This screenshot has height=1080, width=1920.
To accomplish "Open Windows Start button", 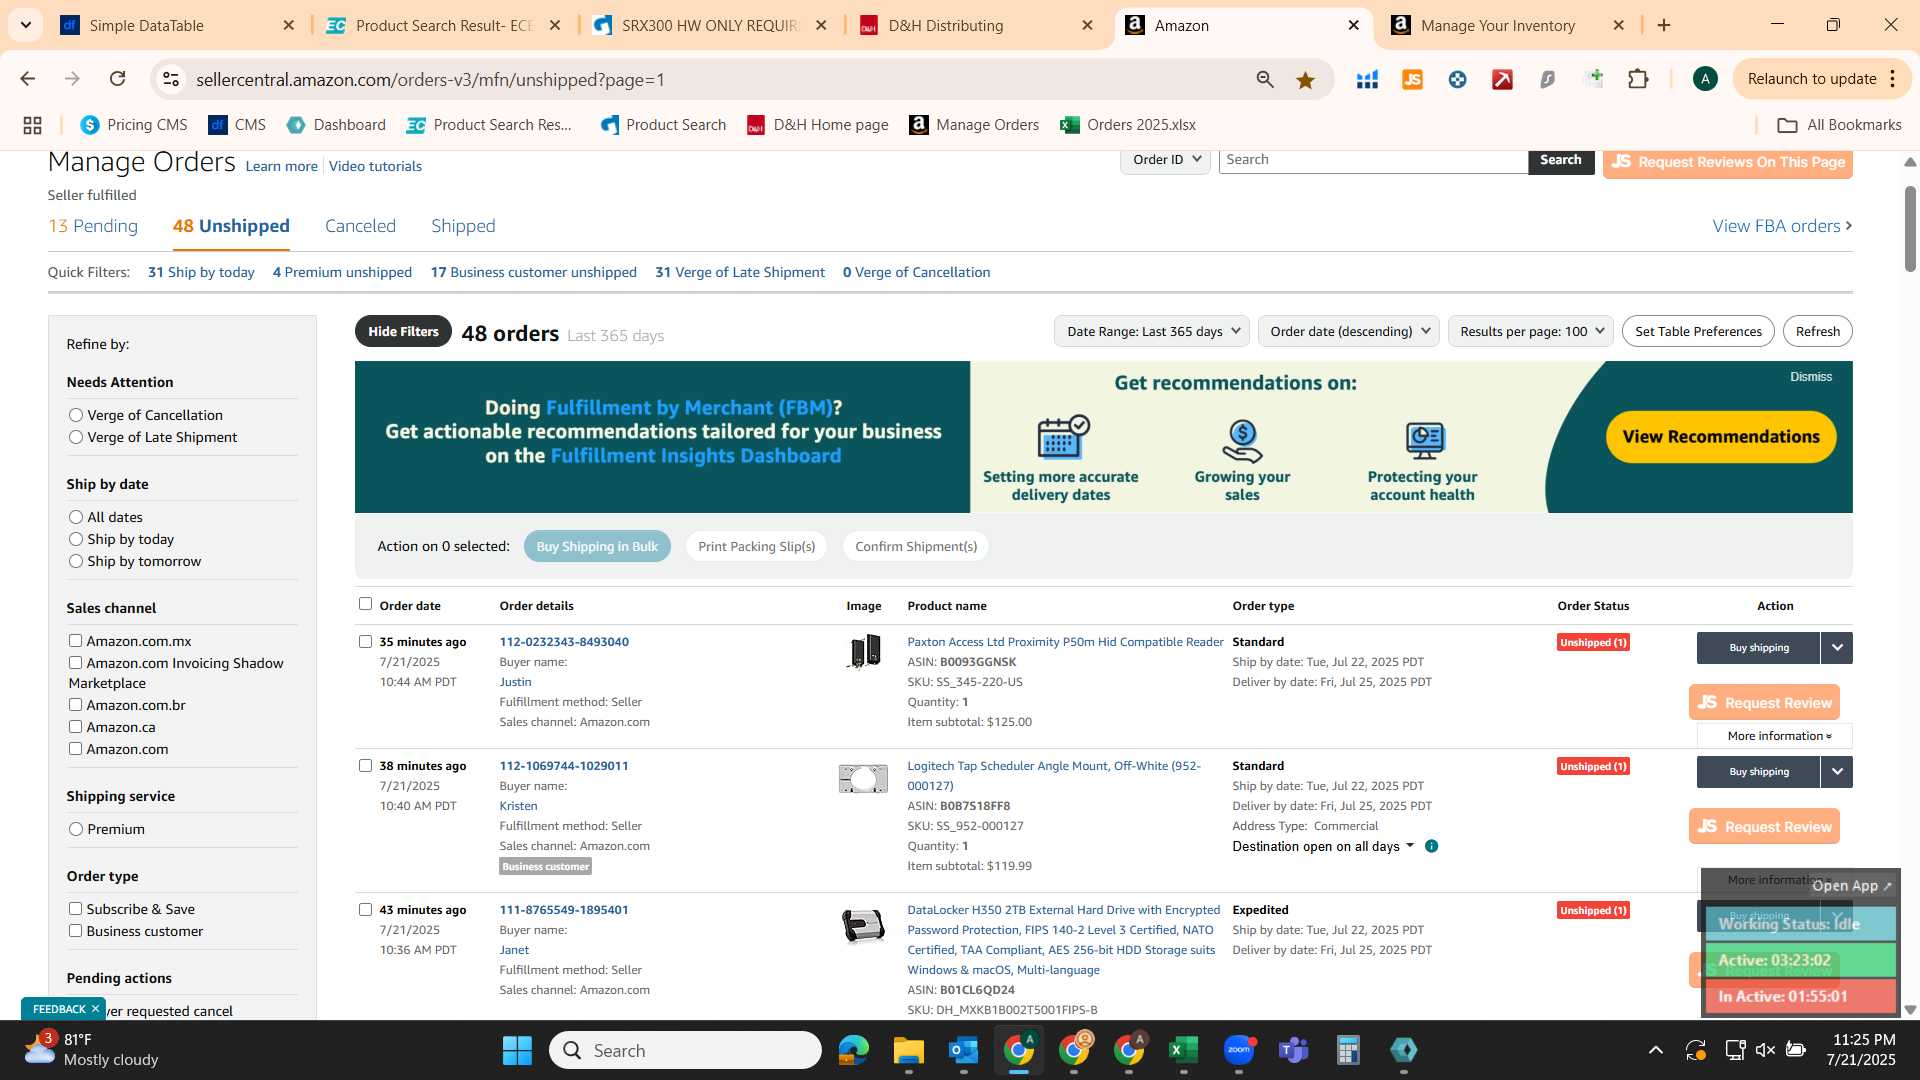I will tap(517, 1050).
